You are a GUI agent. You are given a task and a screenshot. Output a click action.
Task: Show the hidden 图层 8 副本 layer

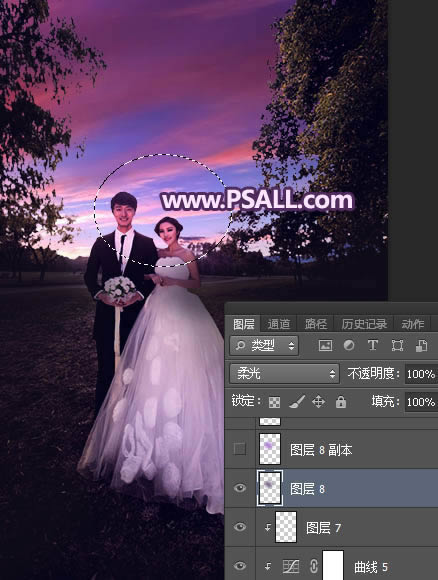(x=240, y=449)
